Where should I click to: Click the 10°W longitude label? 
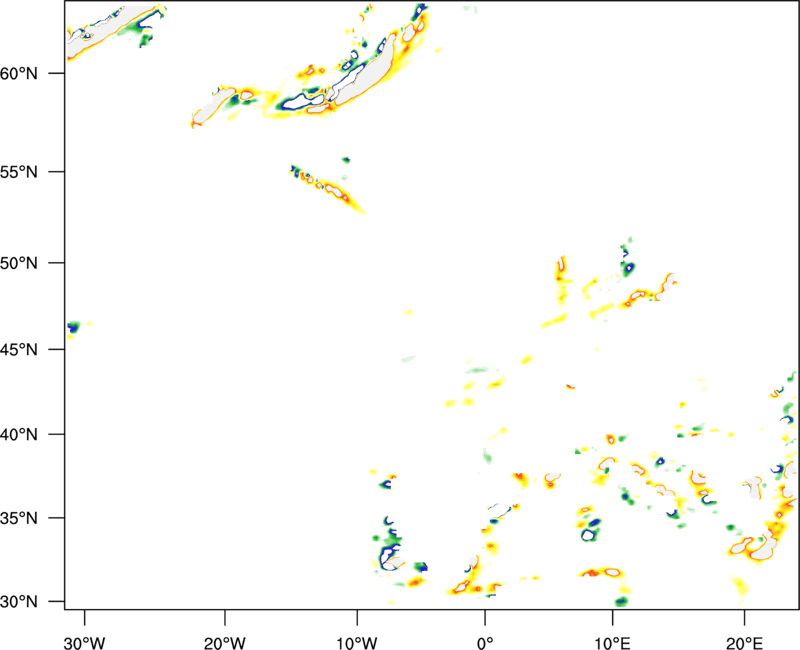point(357,643)
